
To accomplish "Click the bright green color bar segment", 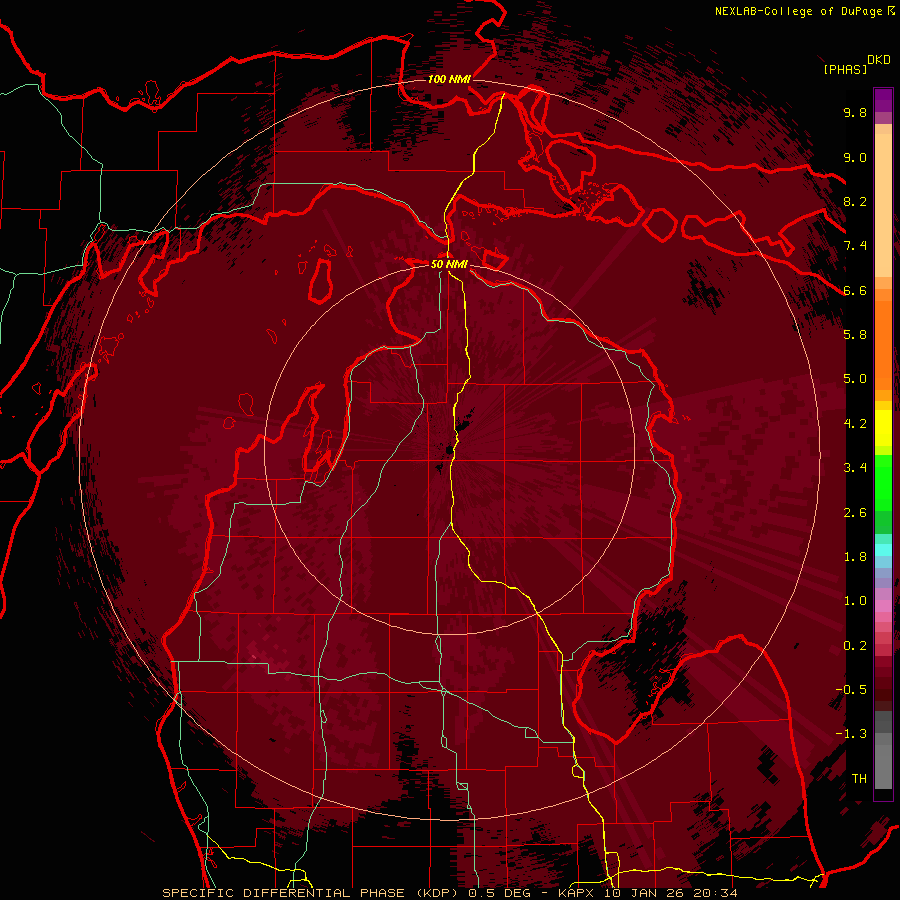I will [x=883, y=485].
